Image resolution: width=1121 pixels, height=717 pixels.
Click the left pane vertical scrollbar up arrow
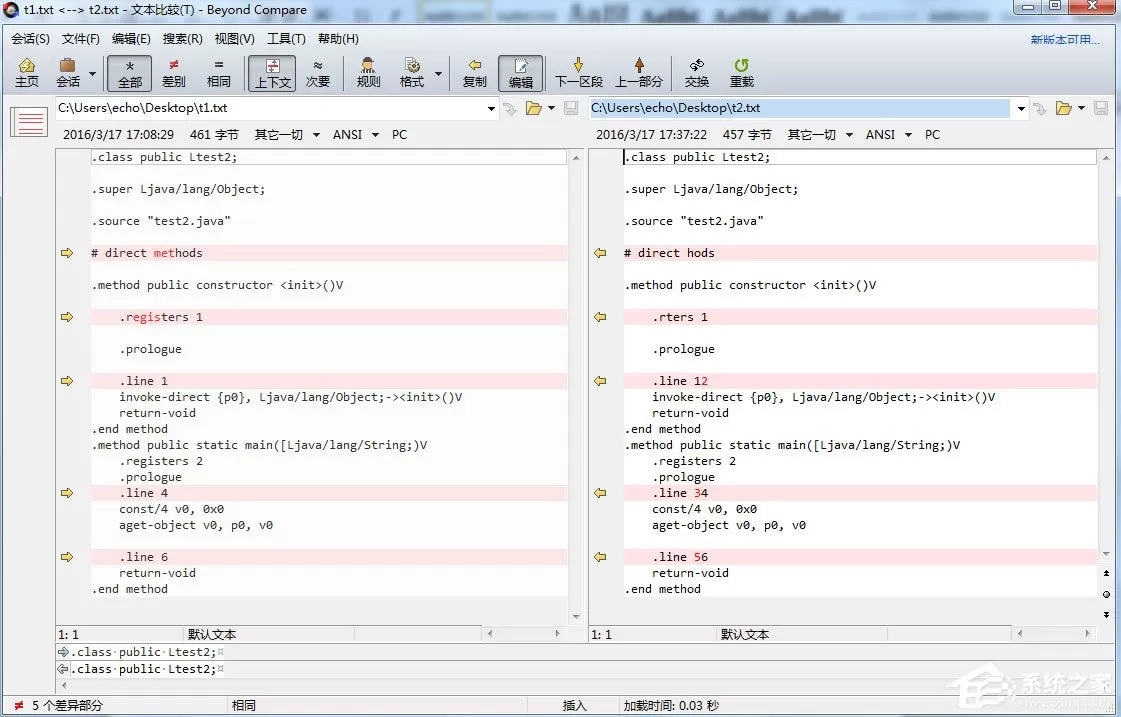coord(576,157)
